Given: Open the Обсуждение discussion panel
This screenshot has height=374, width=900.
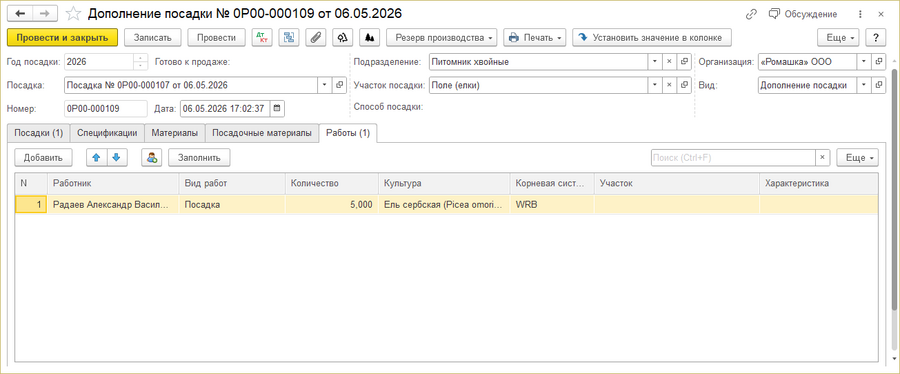Looking at the screenshot, I should (x=802, y=14).
